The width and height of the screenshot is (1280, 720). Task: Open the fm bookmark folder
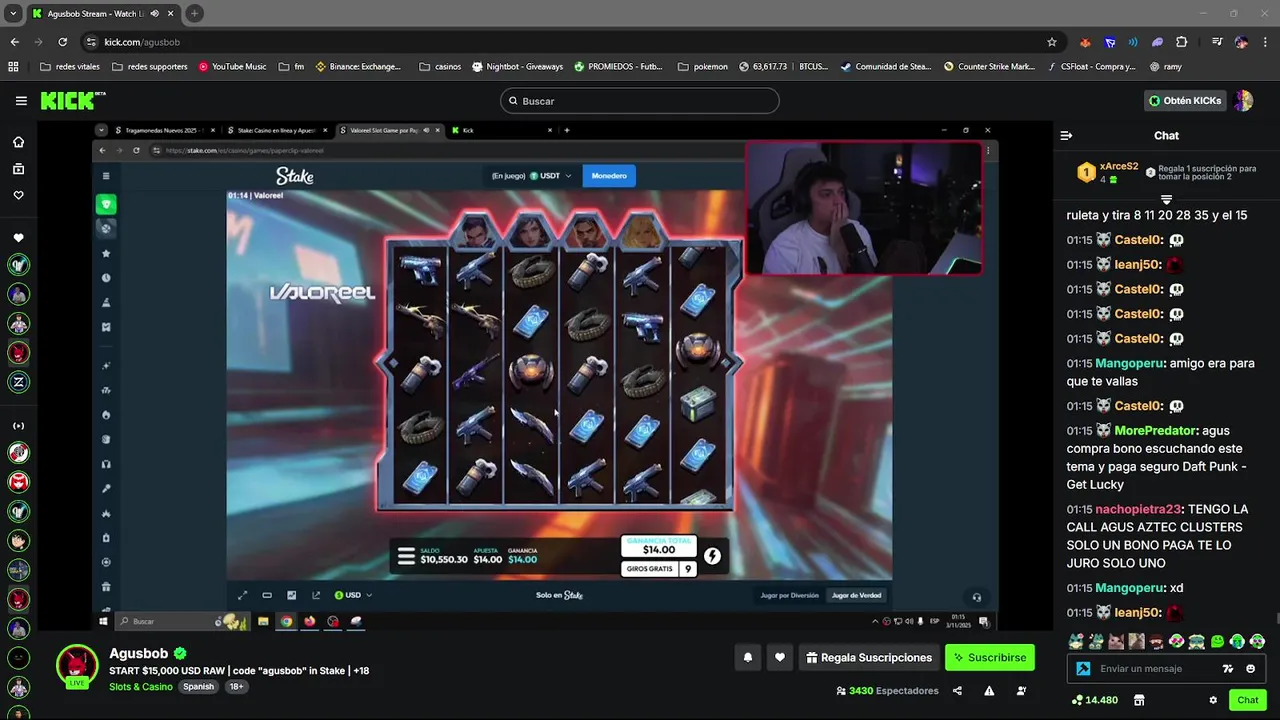click(292, 67)
